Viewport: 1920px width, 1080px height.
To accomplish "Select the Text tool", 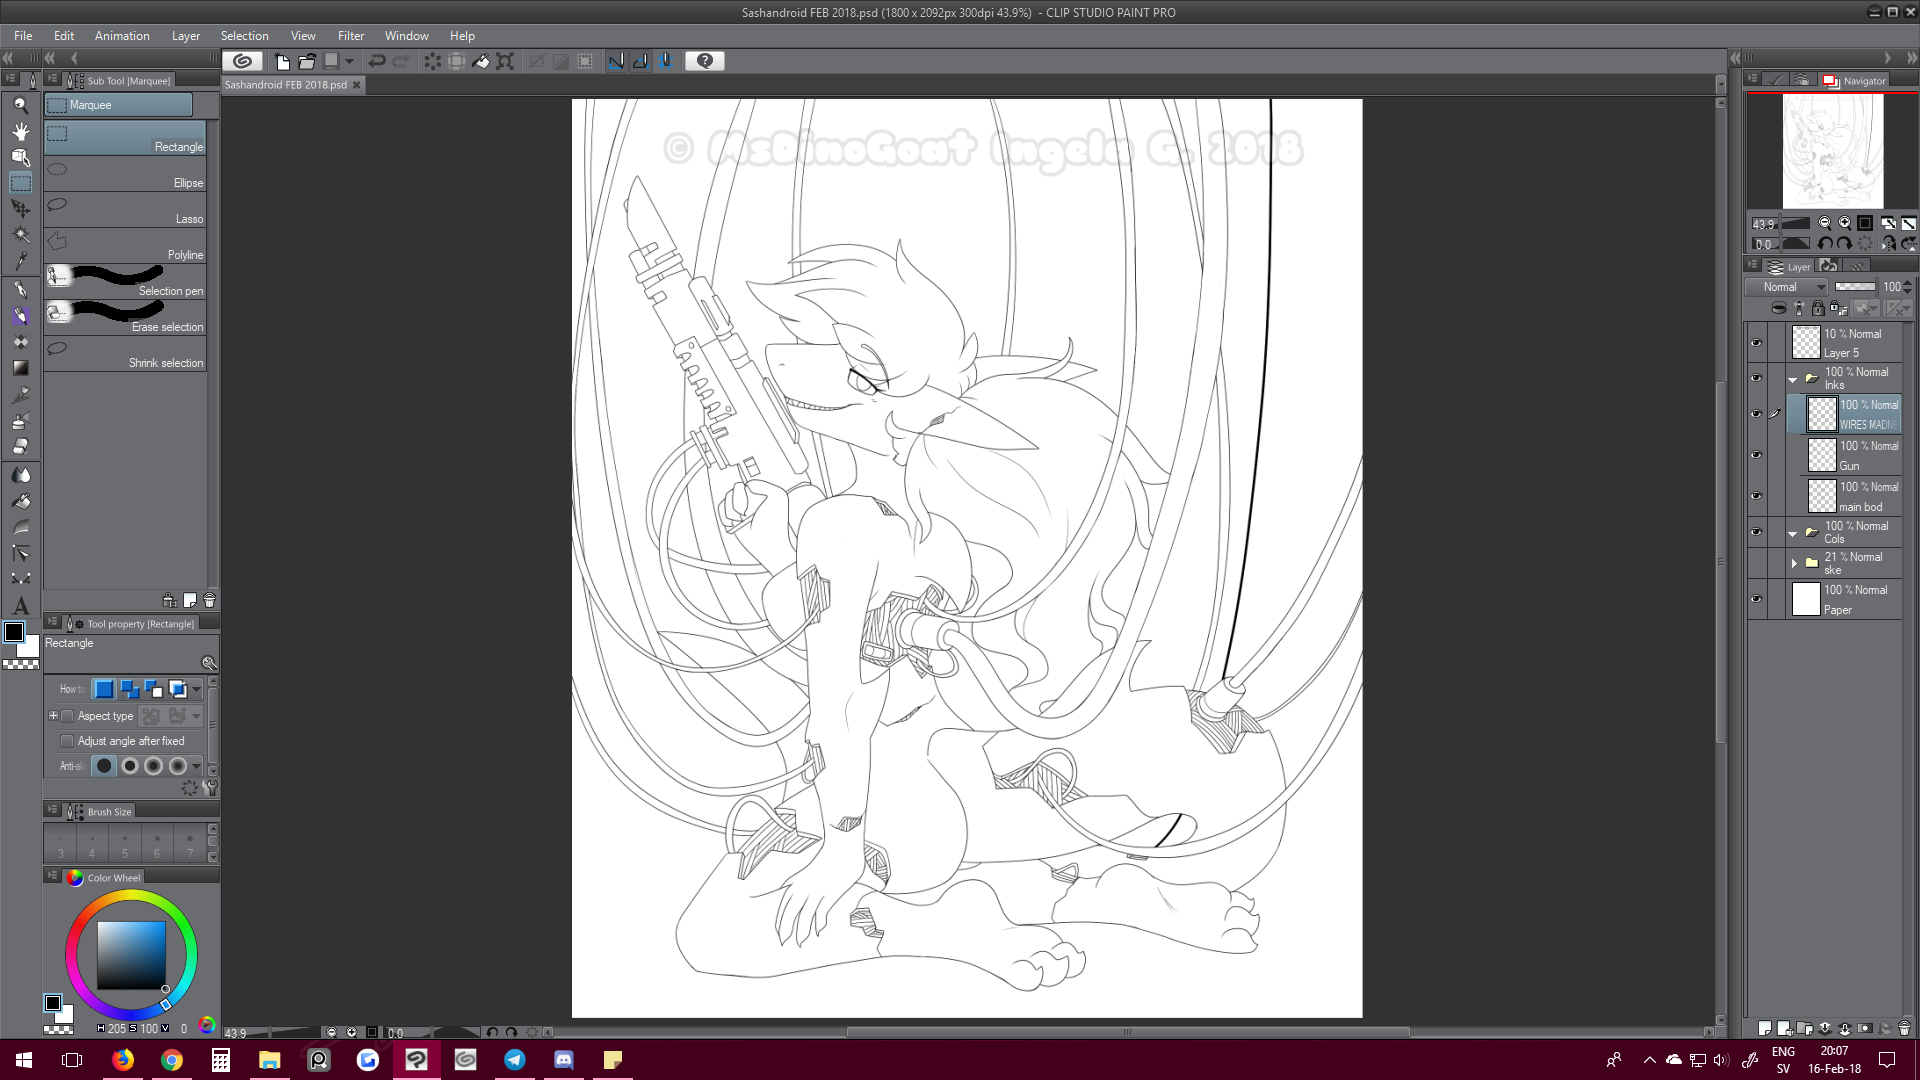I will point(20,606).
